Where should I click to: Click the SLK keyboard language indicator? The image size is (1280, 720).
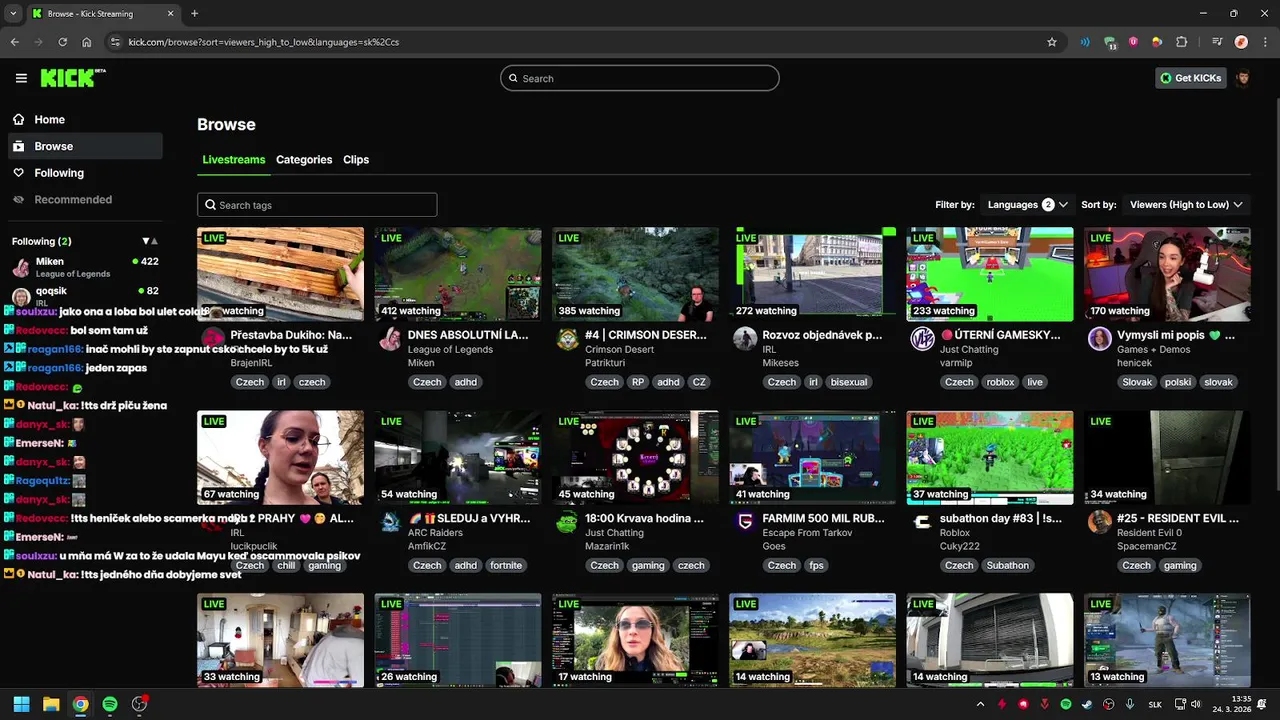tap(1155, 704)
